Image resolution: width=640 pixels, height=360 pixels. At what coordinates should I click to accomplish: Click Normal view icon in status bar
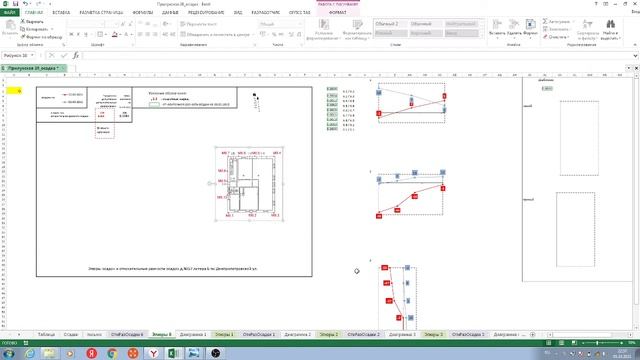549,343
